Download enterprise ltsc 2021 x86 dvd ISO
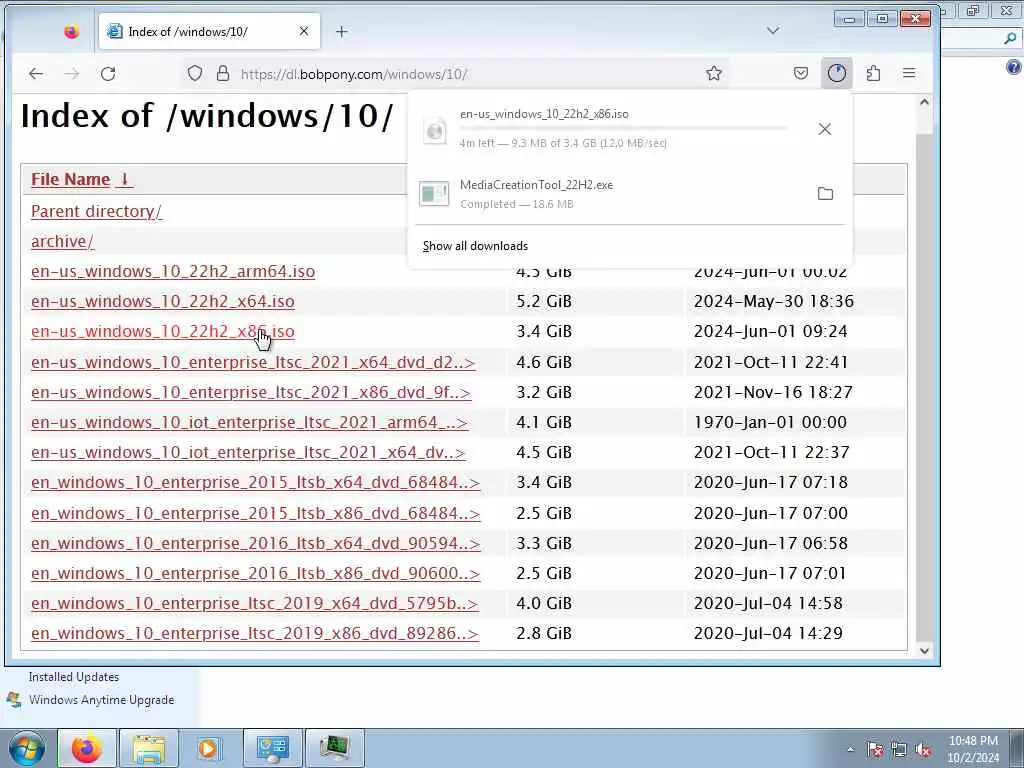 (x=251, y=392)
